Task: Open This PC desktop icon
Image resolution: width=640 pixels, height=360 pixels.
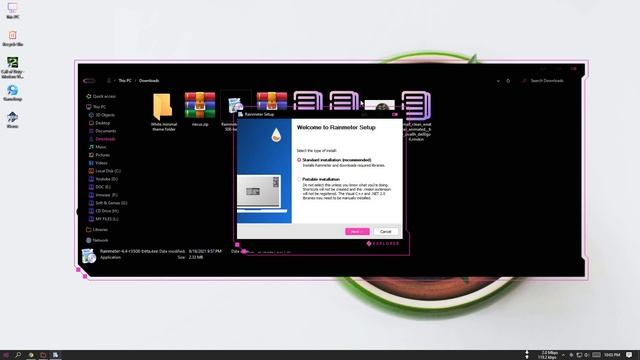Action: (13, 11)
